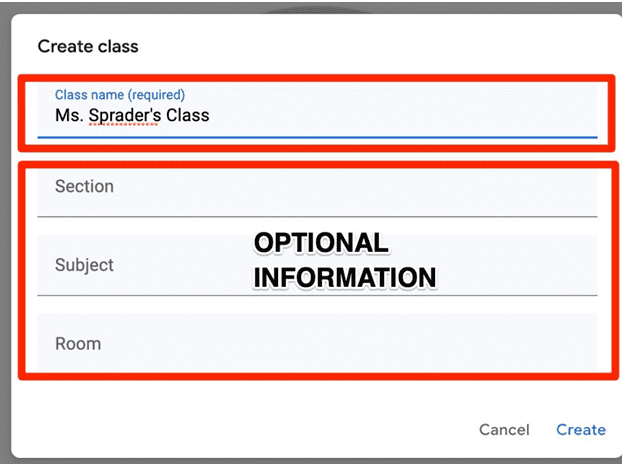Click the "OPTIONAL INFORMATION" annotation text

click(x=344, y=260)
